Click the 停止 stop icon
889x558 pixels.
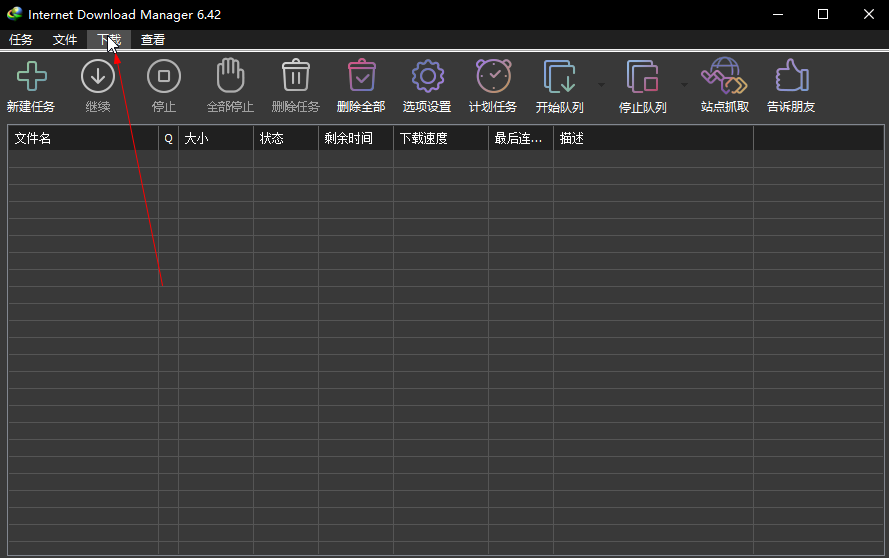[164, 76]
